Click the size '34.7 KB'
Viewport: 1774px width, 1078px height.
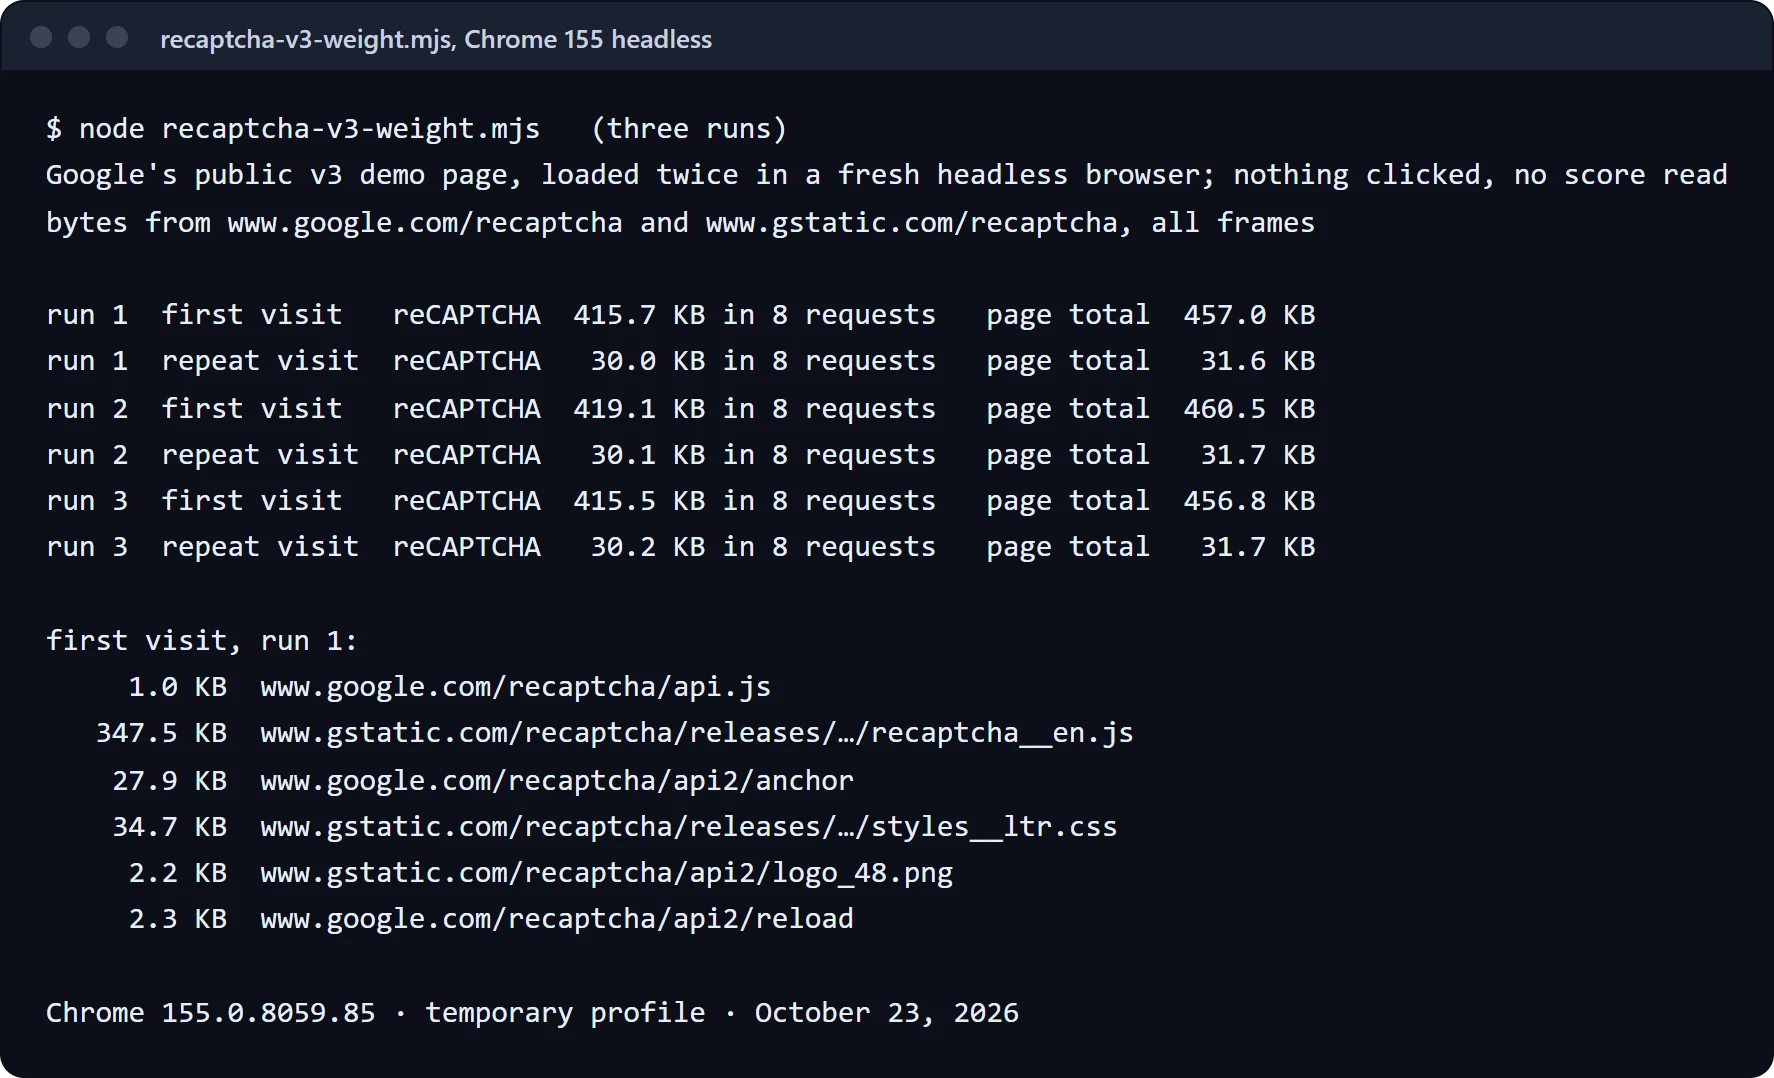pyautogui.click(x=169, y=826)
